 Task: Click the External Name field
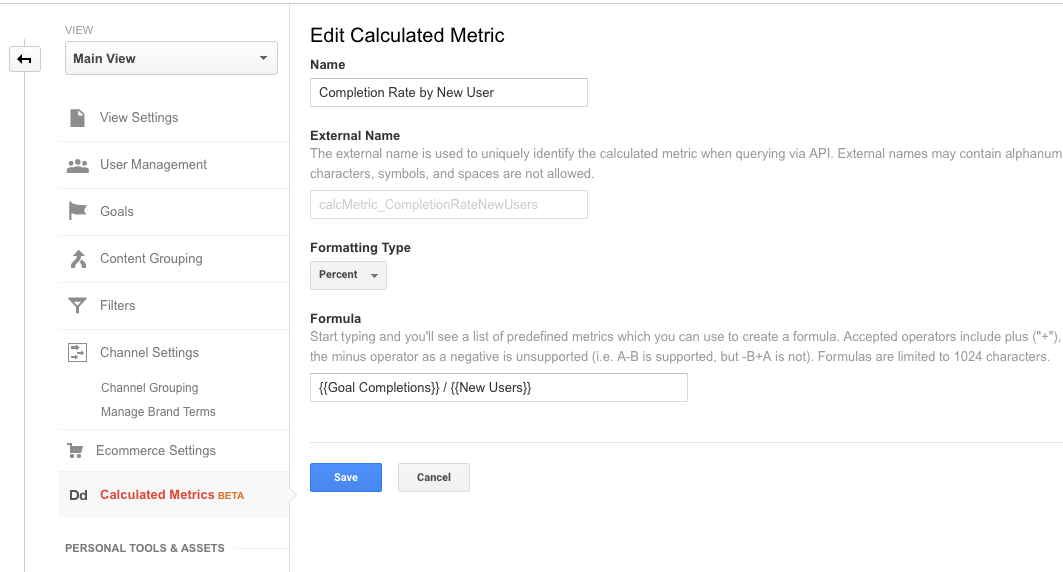448,205
